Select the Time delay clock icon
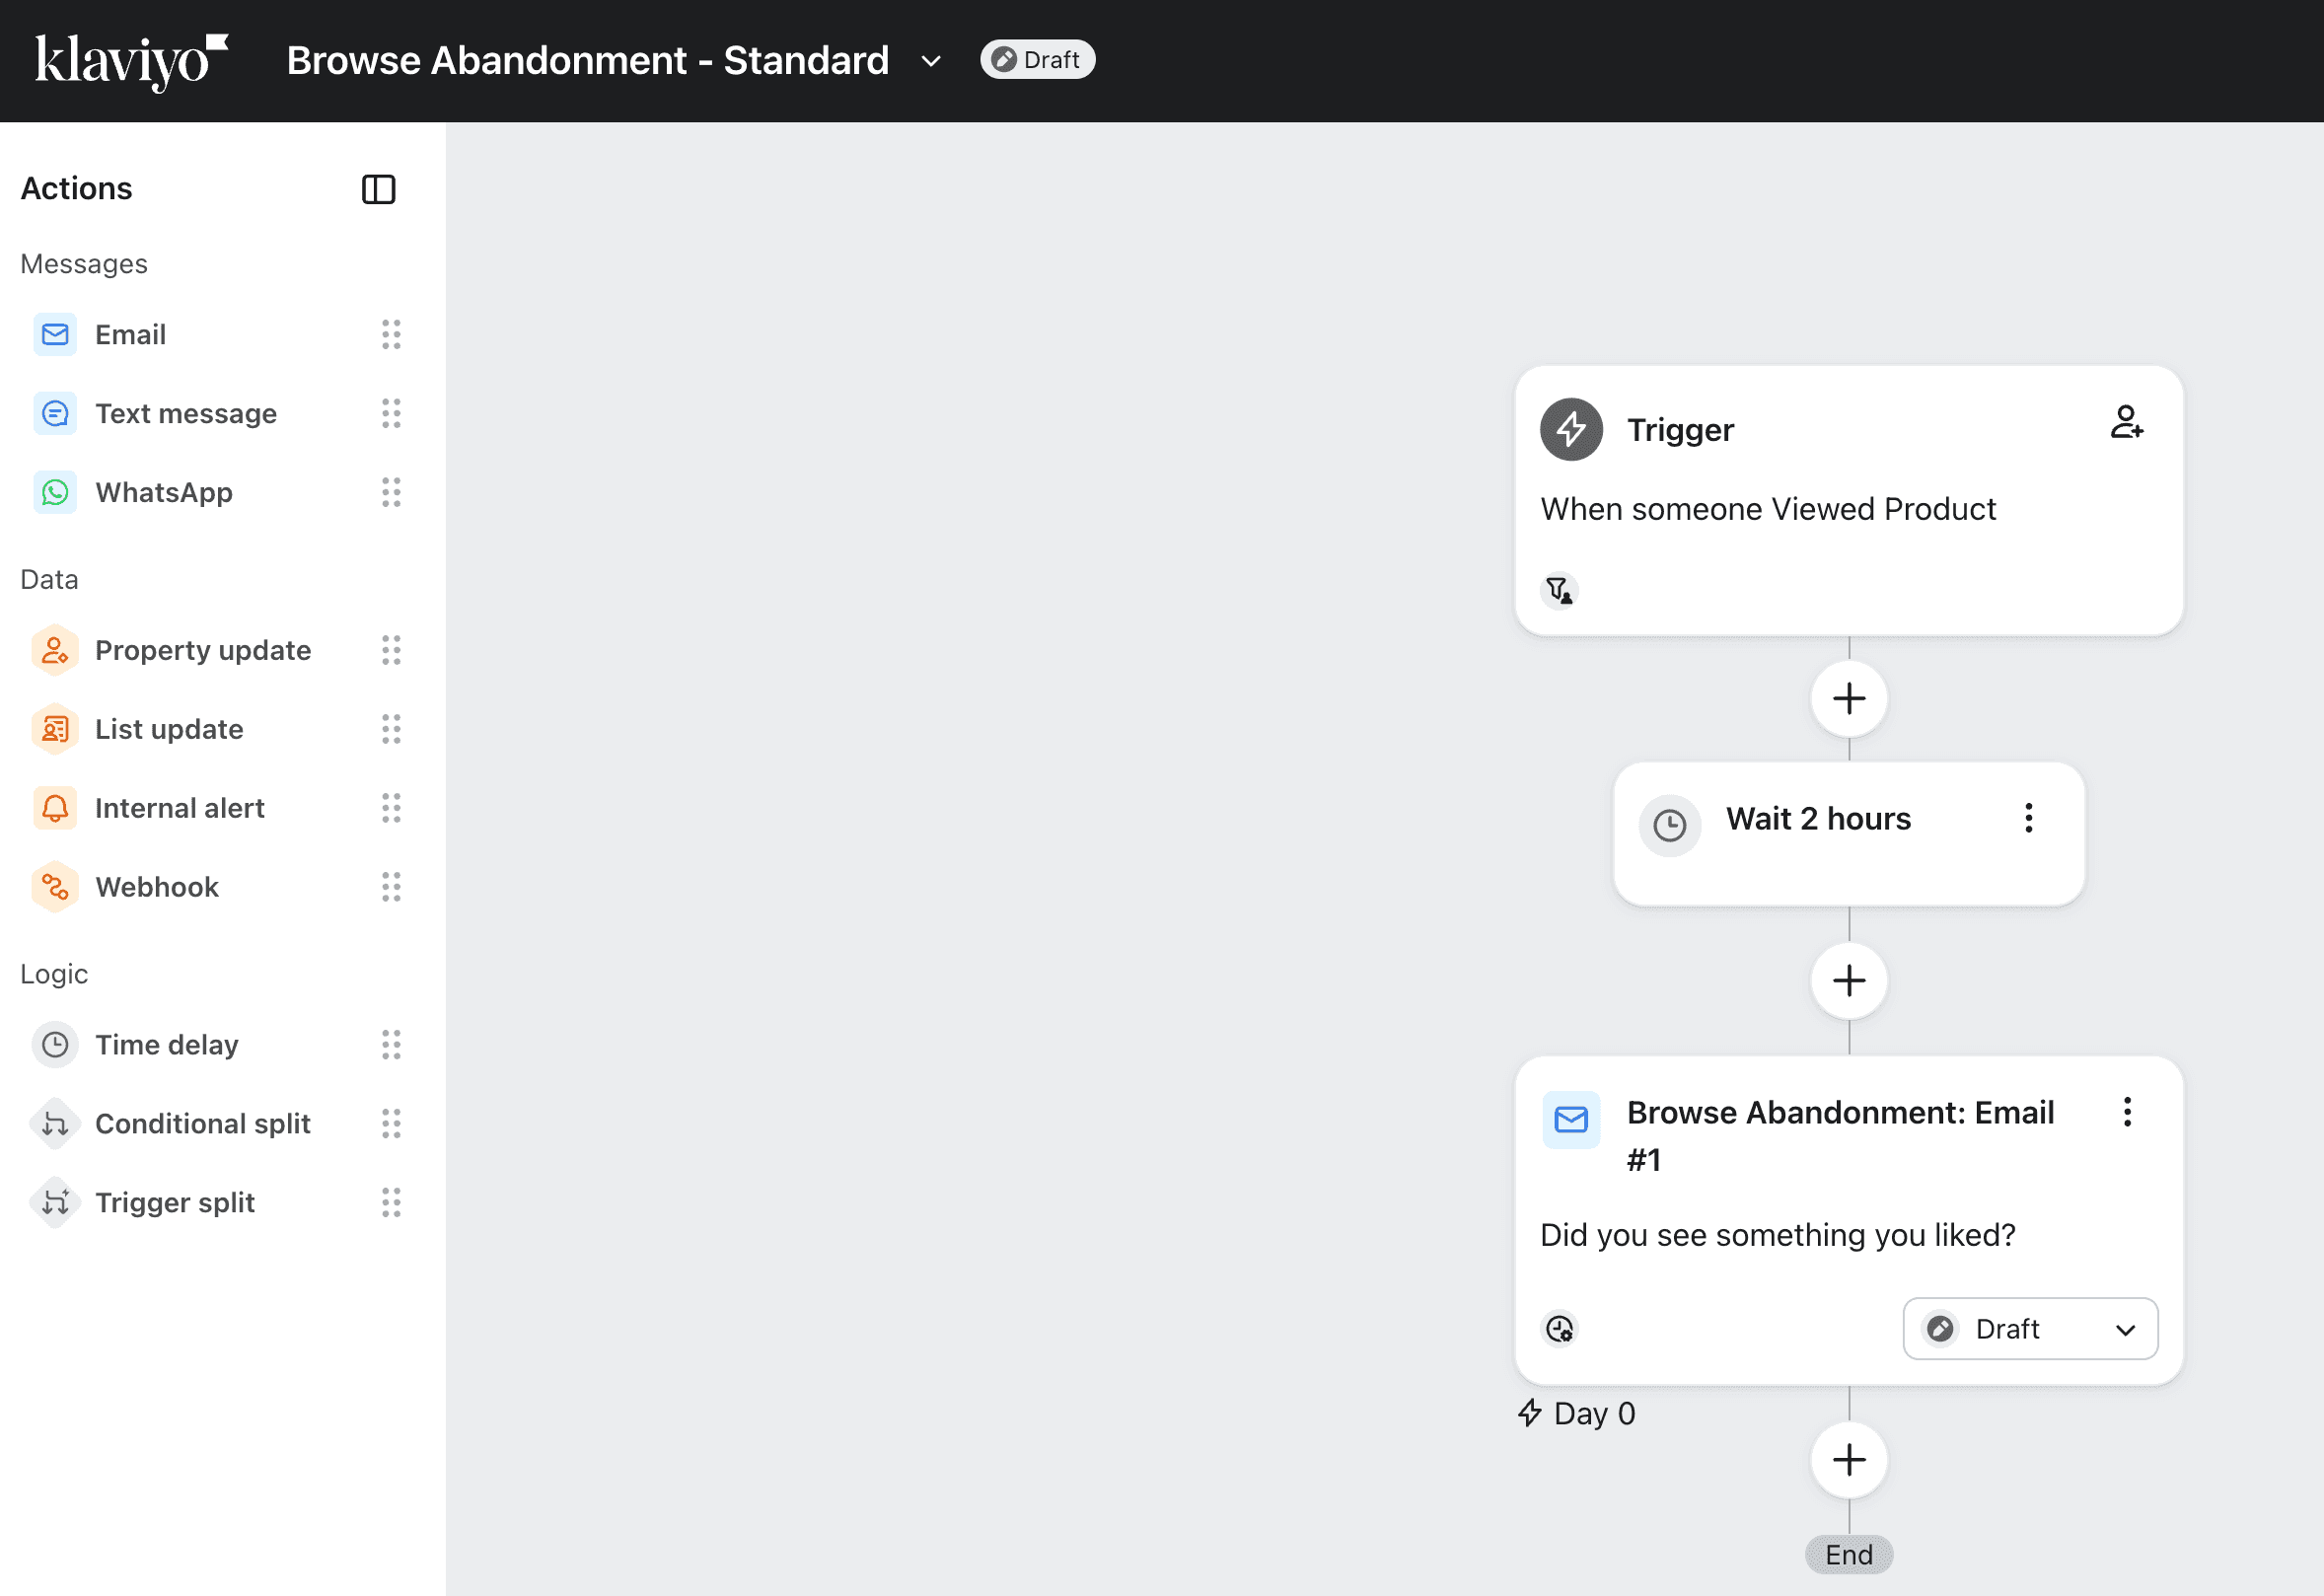 click(55, 1045)
